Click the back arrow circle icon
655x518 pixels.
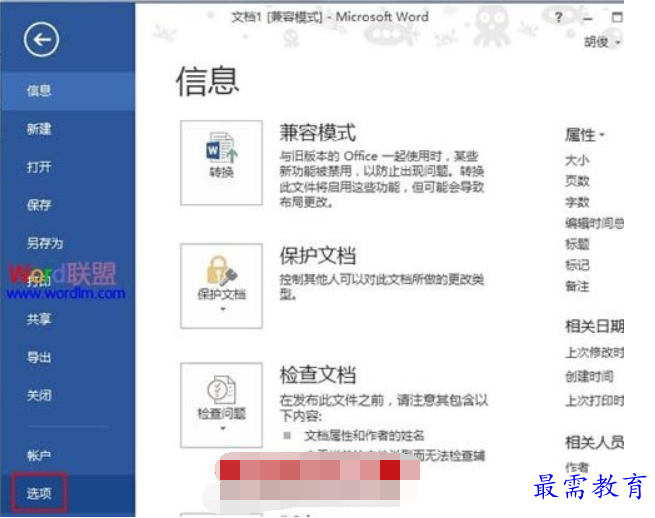pos(41,40)
